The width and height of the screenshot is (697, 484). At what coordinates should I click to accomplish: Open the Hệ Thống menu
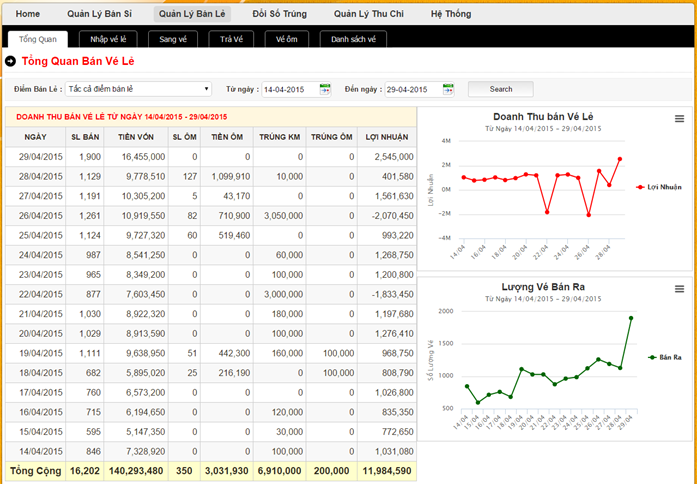[x=451, y=14]
